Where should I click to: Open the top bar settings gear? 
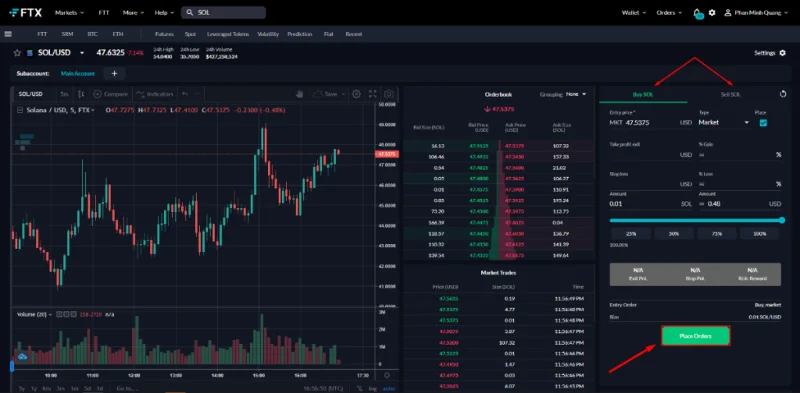tap(712, 13)
